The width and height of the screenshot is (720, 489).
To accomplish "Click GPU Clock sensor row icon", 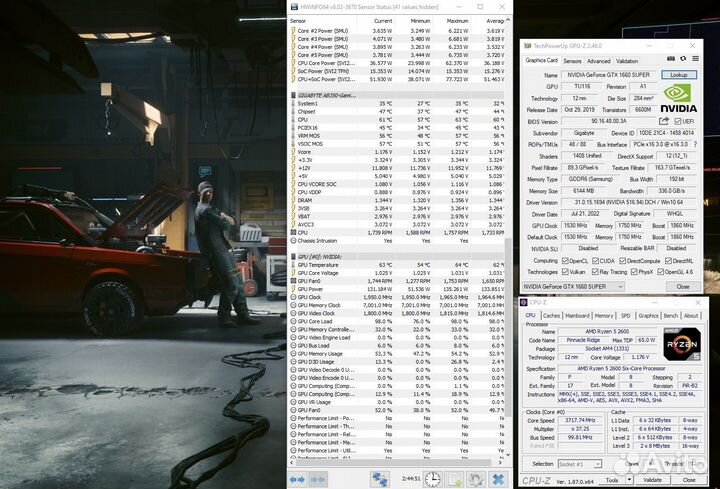I will coord(293,297).
